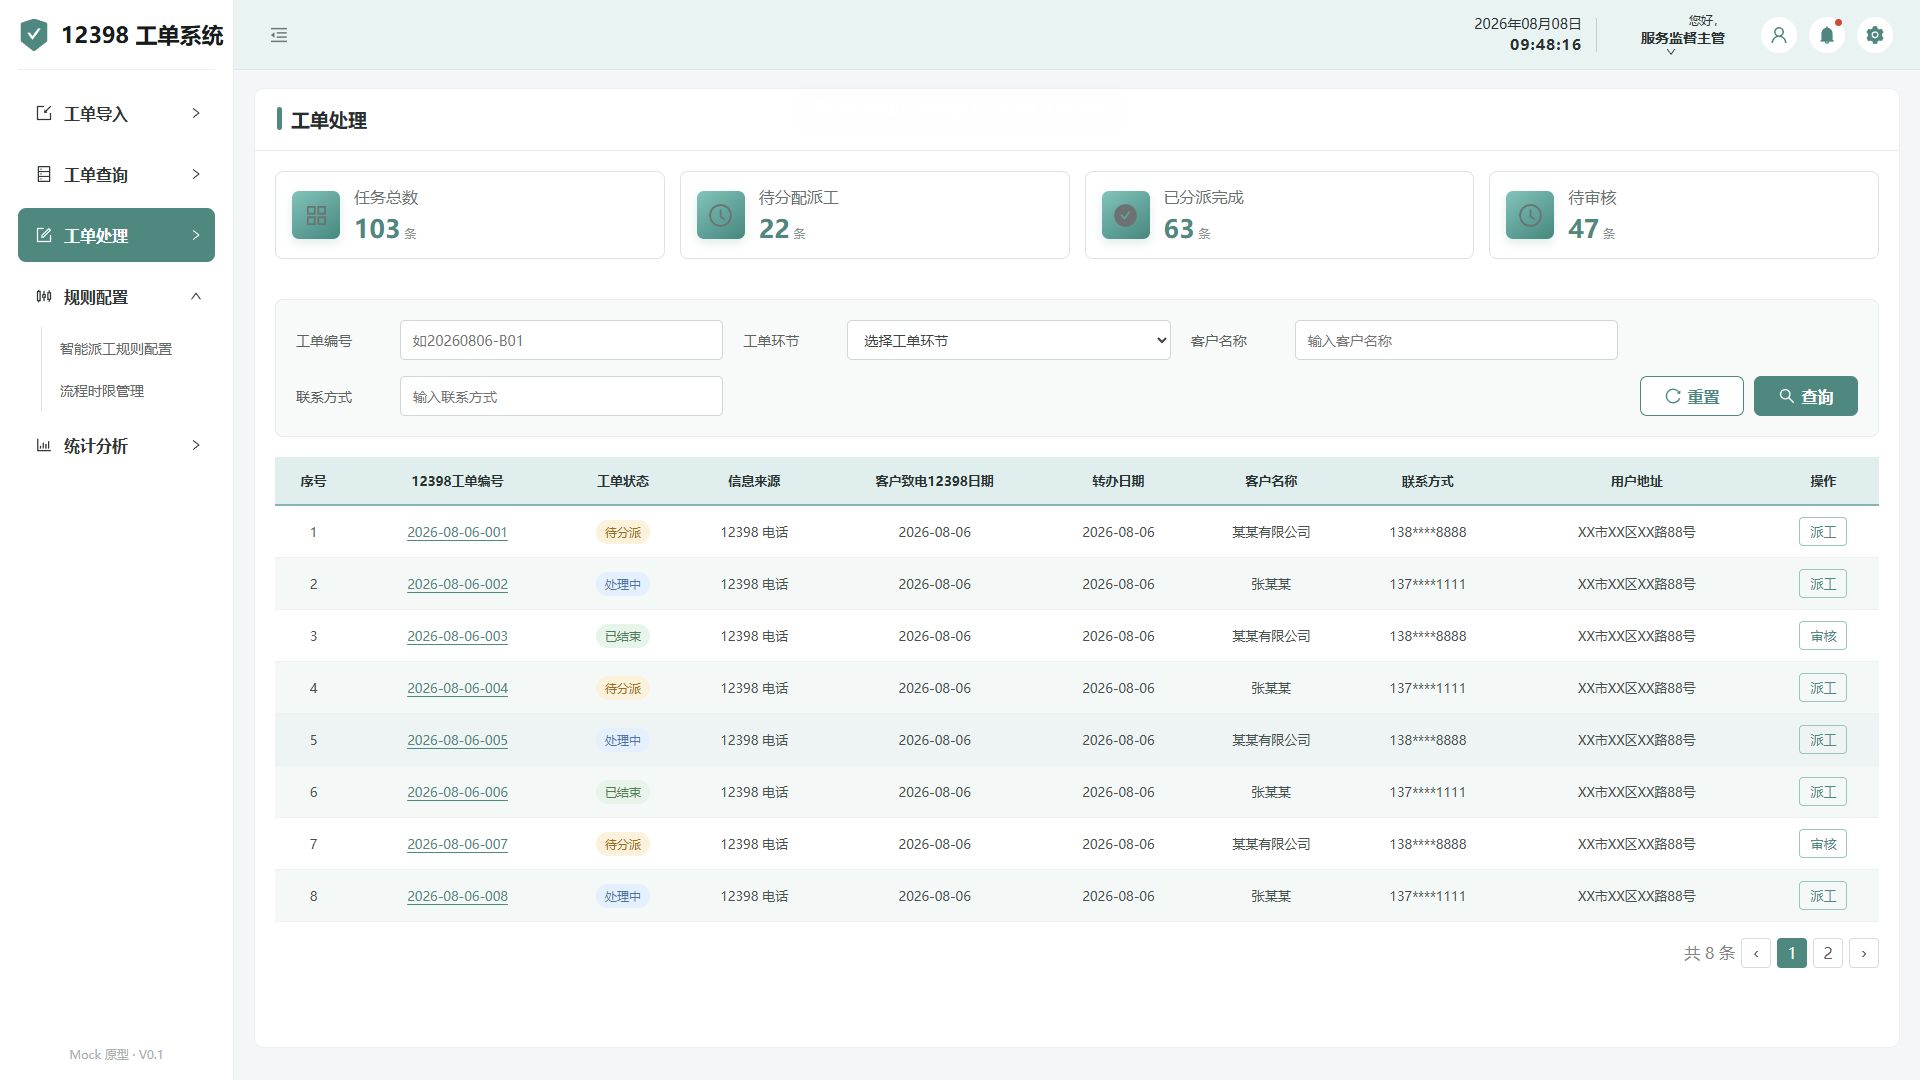
Task: Open 智能派工规则配置 submenu item
Action: (116, 349)
